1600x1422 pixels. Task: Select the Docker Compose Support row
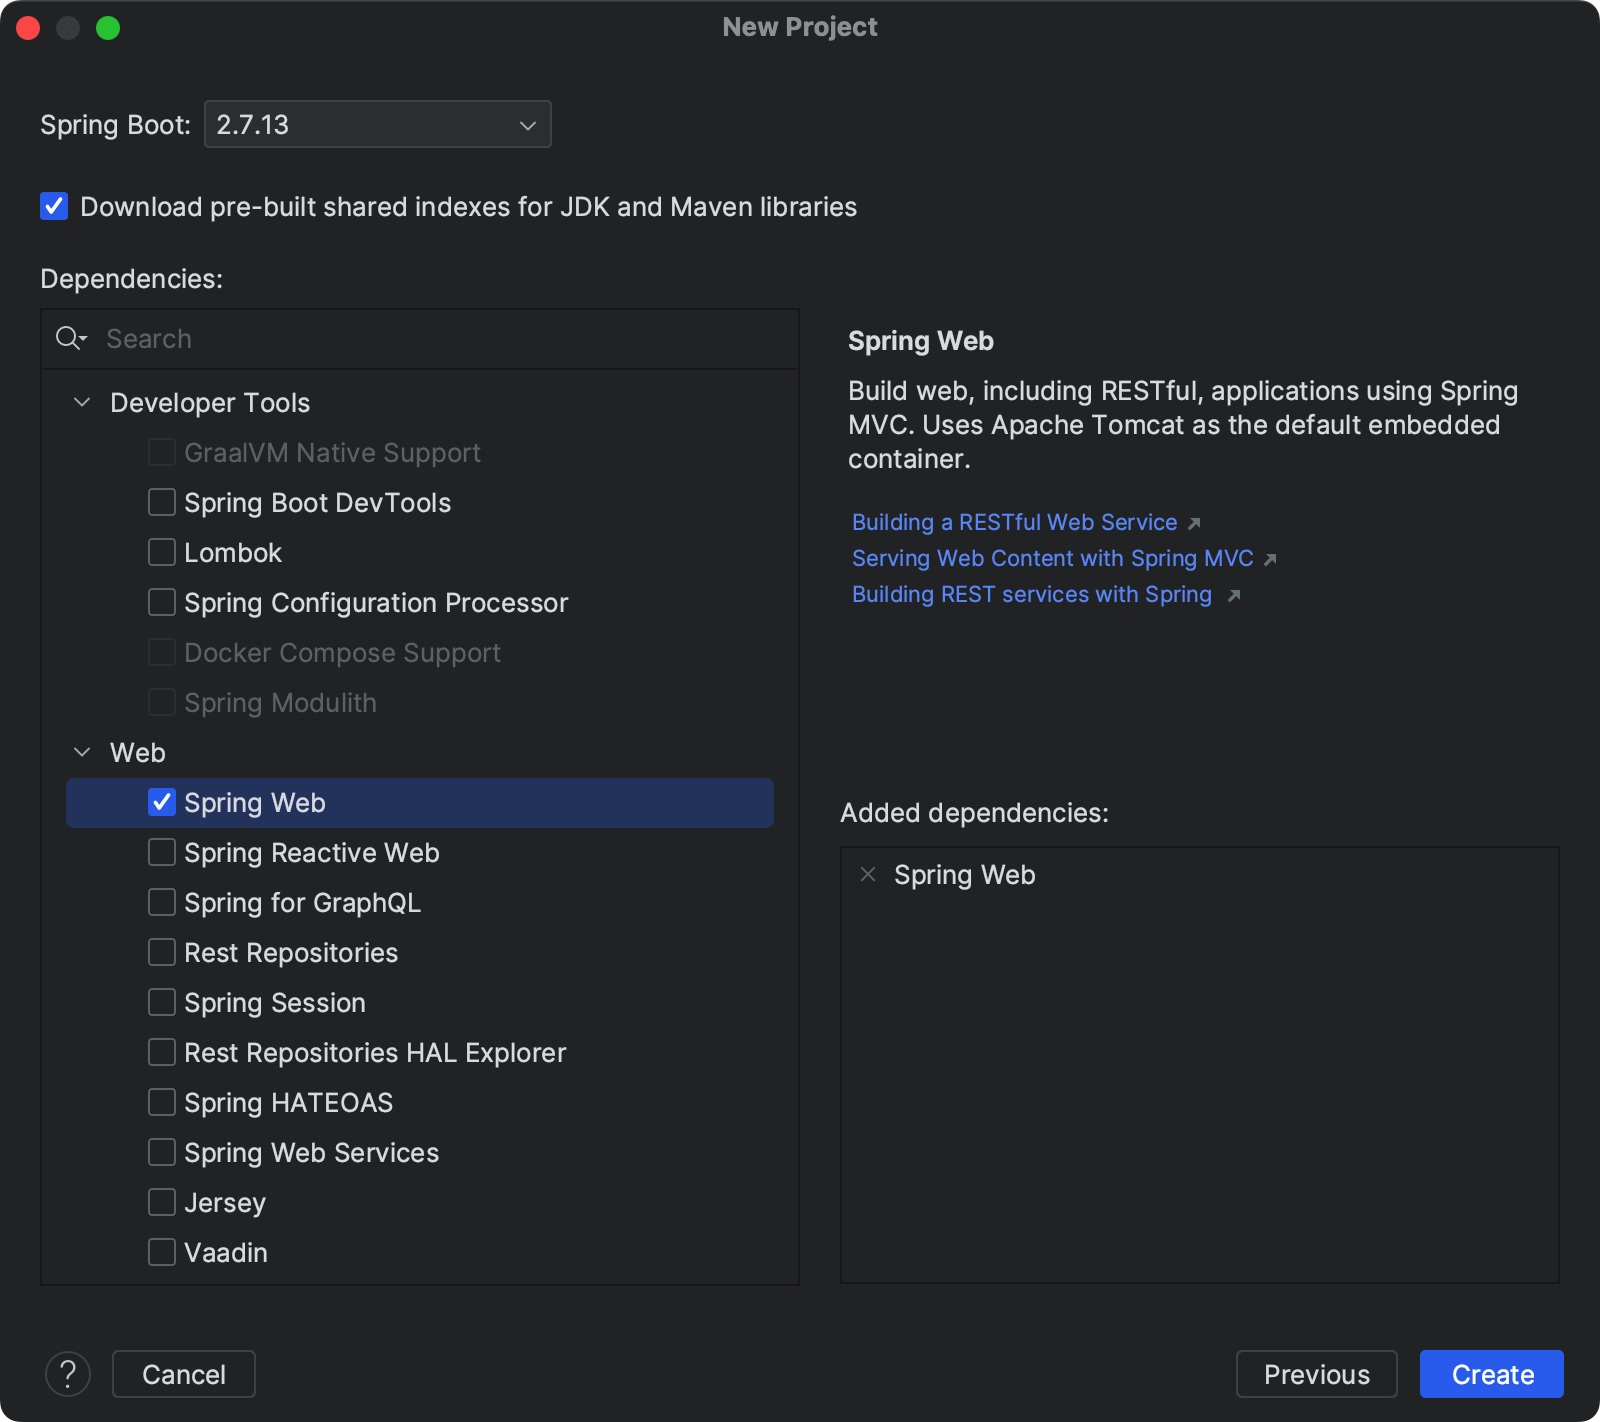[420, 653]
